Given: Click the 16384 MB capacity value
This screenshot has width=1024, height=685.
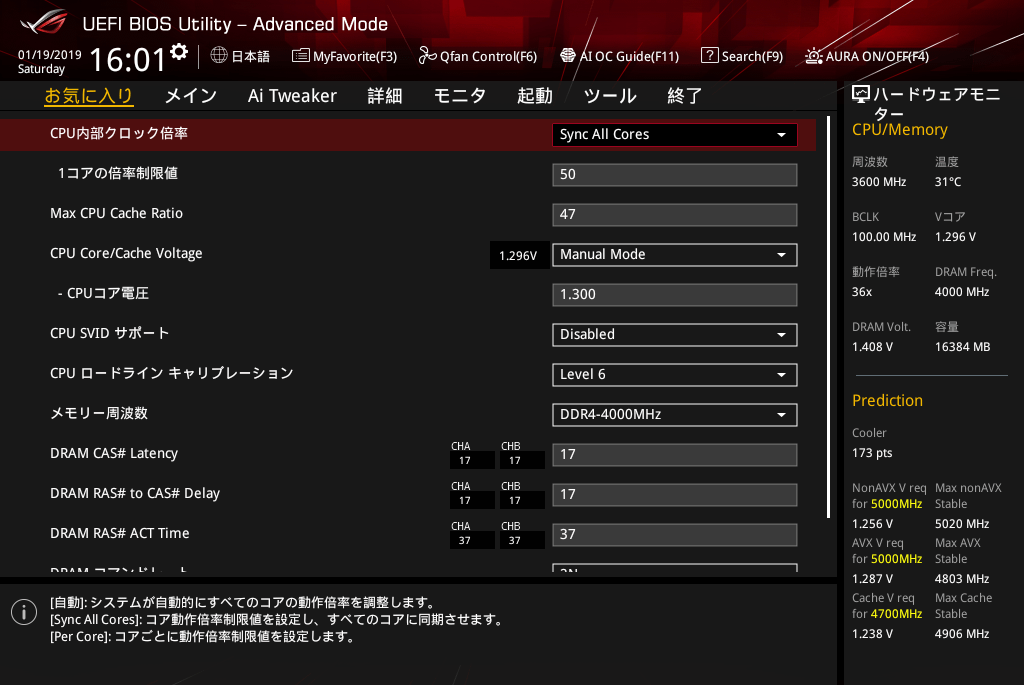Looking at the screenshot, I should click(963, 347).
